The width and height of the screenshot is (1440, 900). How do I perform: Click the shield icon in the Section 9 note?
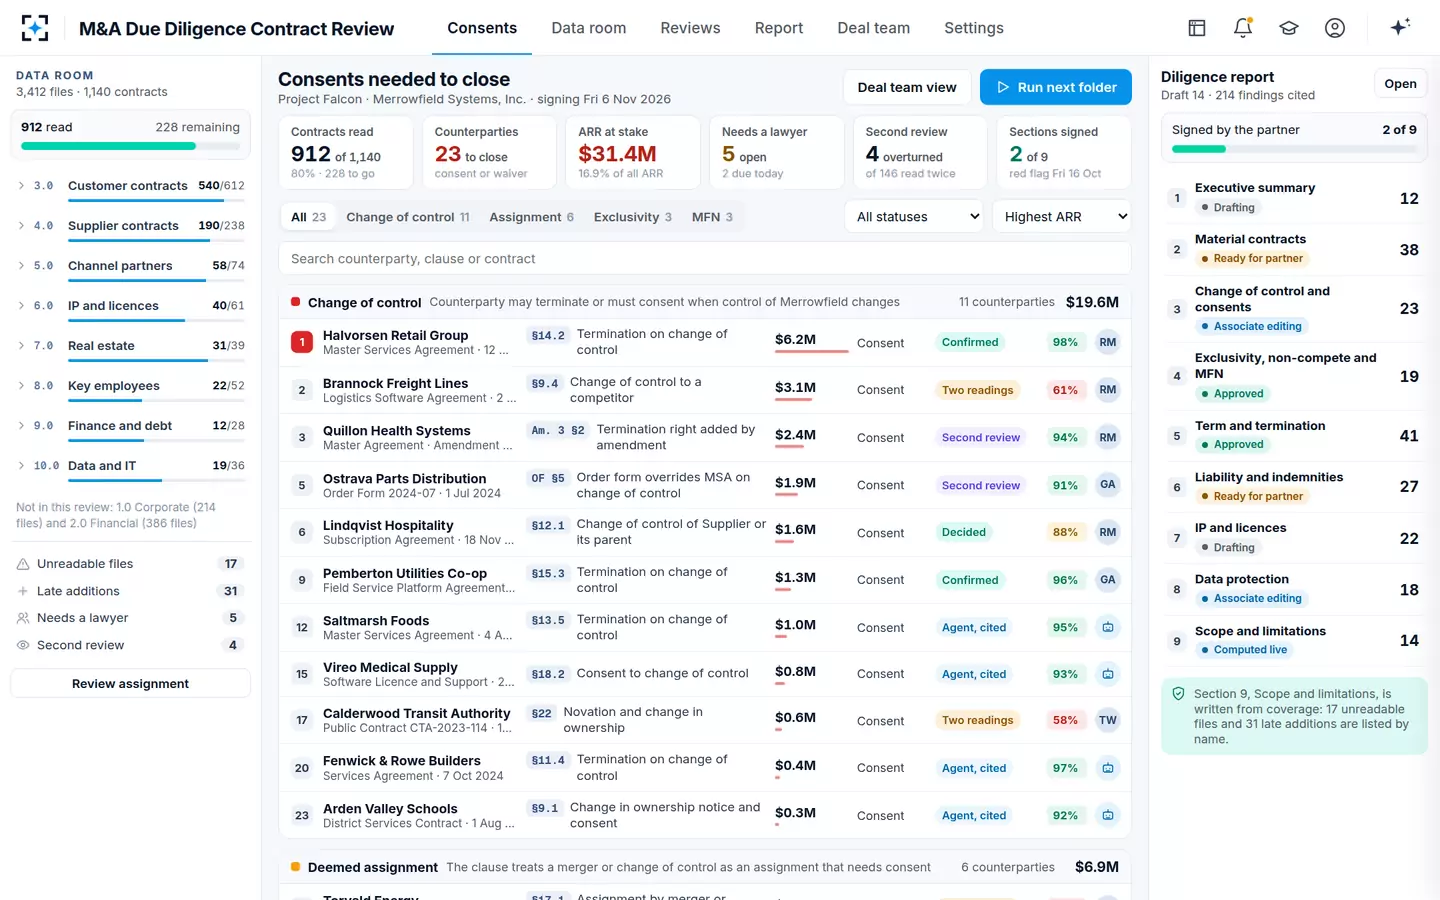click(1178, 693)
